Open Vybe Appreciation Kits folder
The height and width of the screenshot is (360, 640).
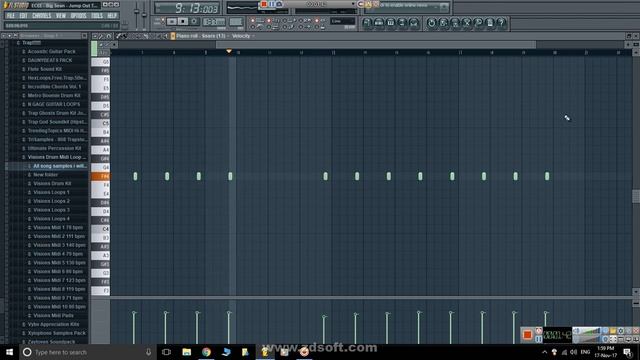pyautogui.click(x=53, y=324)
